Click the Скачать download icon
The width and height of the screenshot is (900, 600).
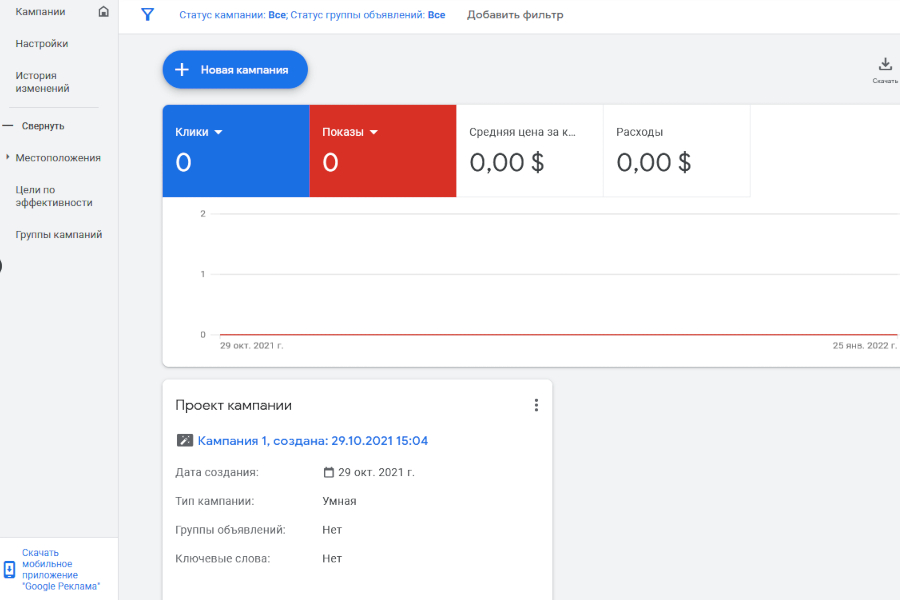coord(885,65)
